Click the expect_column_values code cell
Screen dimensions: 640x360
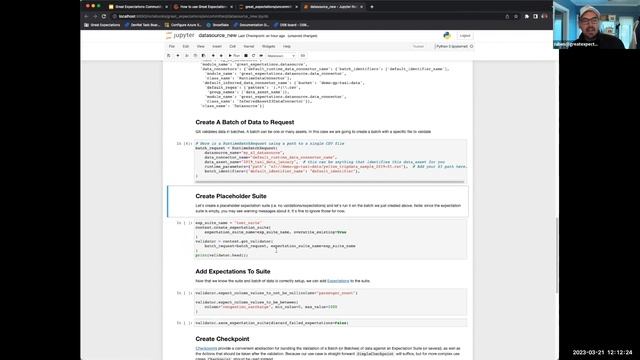[331, 302]
